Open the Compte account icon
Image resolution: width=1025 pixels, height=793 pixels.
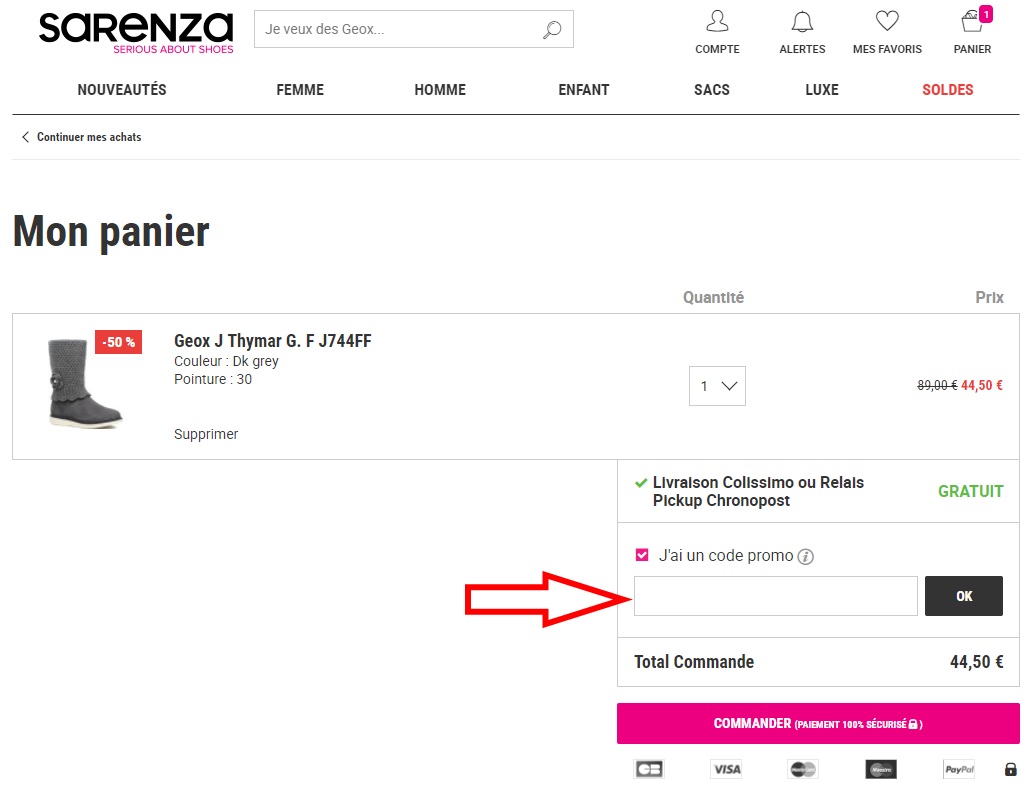click(717, 22)
